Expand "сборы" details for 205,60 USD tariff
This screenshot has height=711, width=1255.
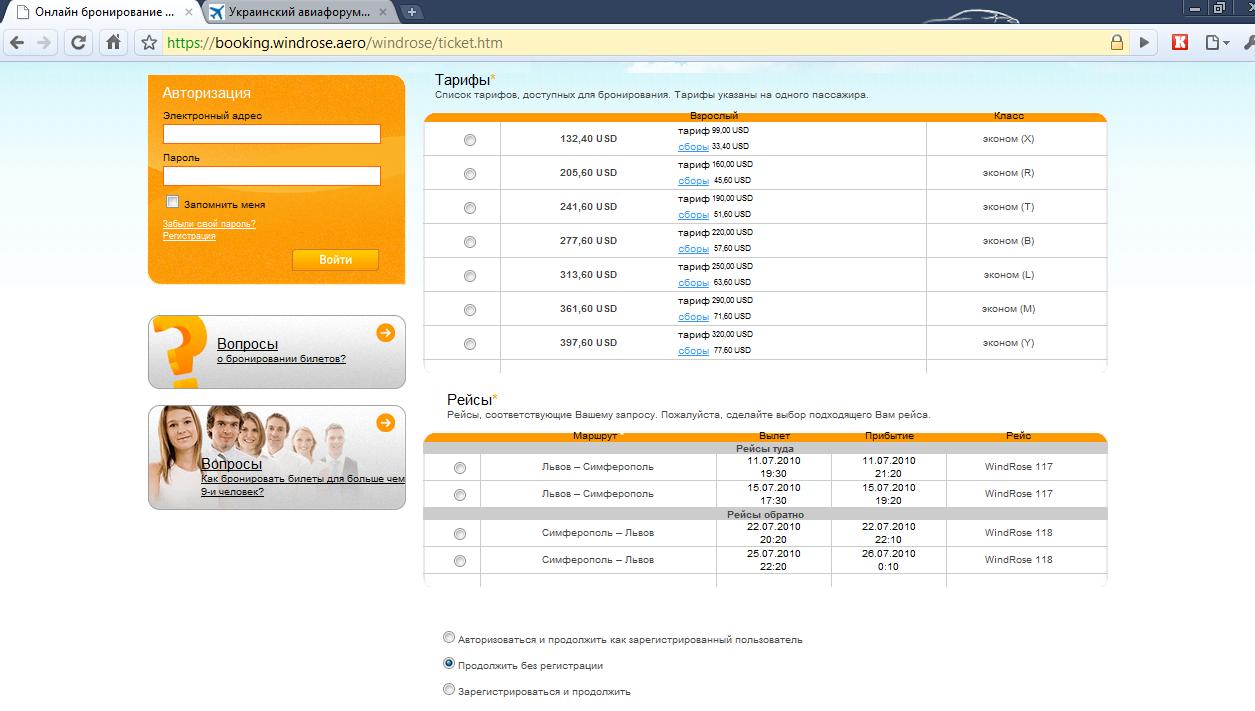(693, 181)
